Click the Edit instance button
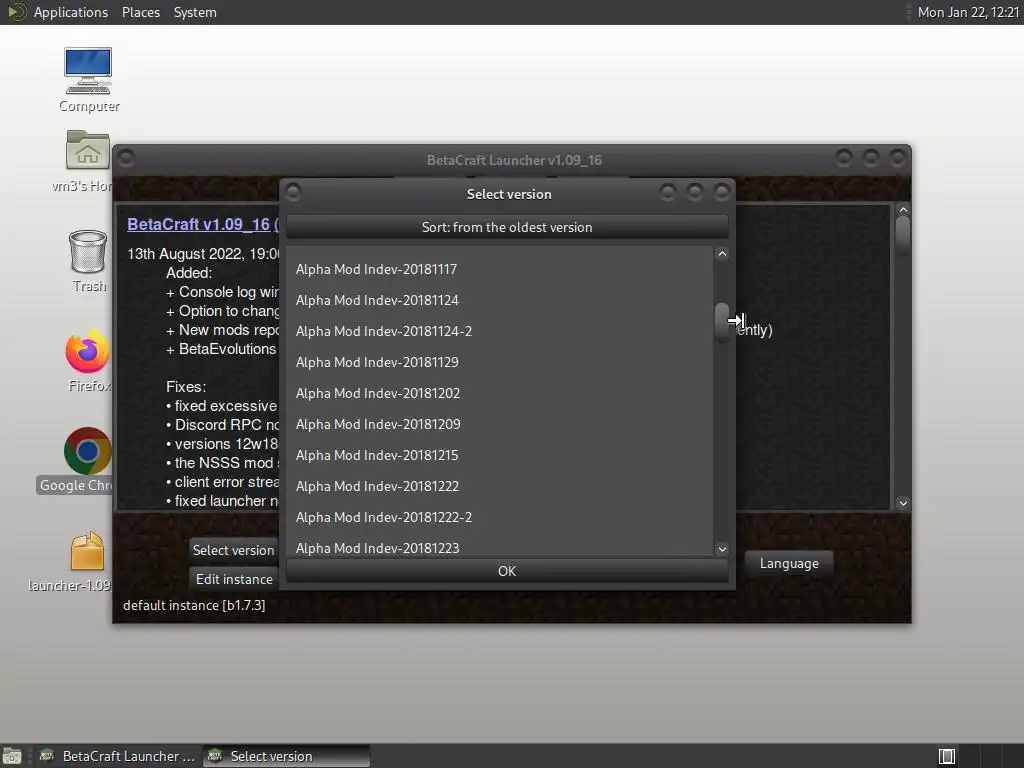1024x768 pixels. tap(234, 579)
